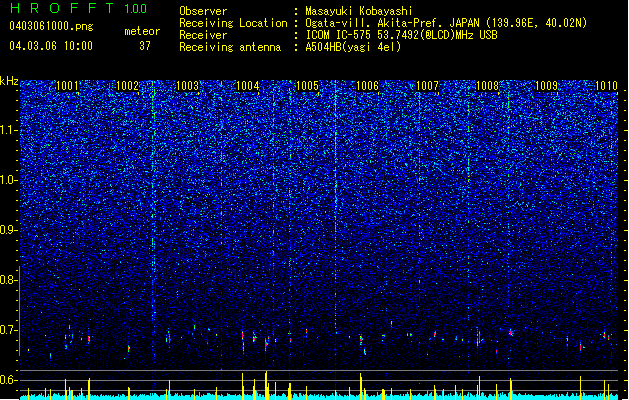This screenshot has height=400, width=629.
Task: Click the observer name Masayuki Kobayashi
Action: [x=359, y=11]
